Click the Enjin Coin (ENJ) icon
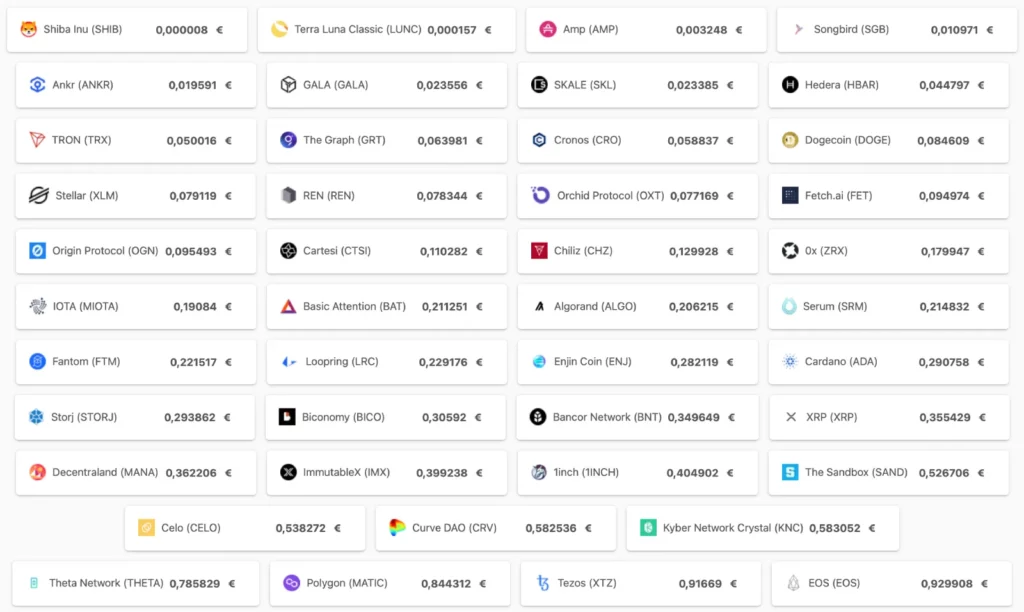 [x=539, y=361]
